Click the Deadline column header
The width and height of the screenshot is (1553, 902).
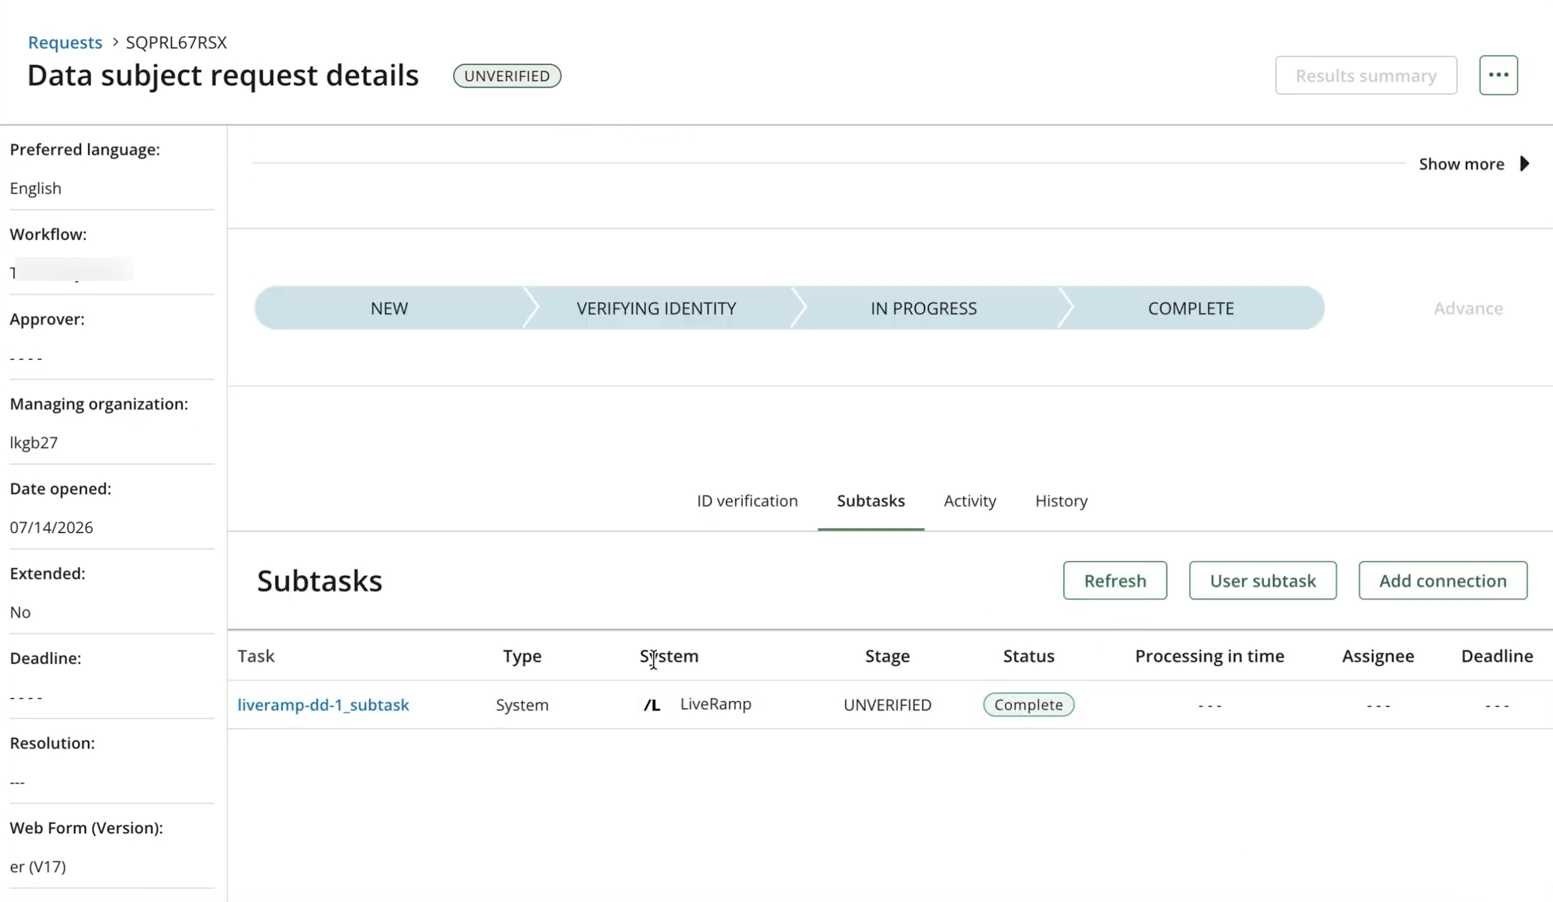pyautogui.click(x=1497, y=656)
